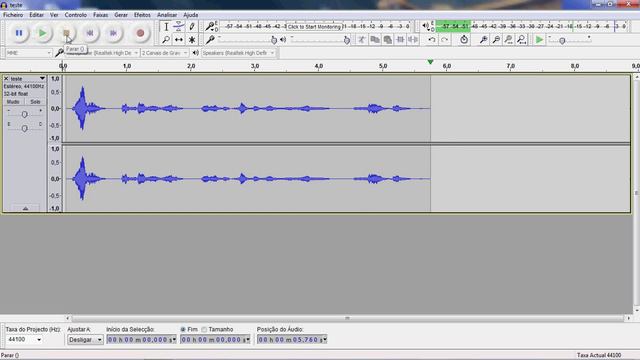The height and width of the screenshot is (360, 640).
Task: Stop audio with the Stop button
Action: click(66, 33)
